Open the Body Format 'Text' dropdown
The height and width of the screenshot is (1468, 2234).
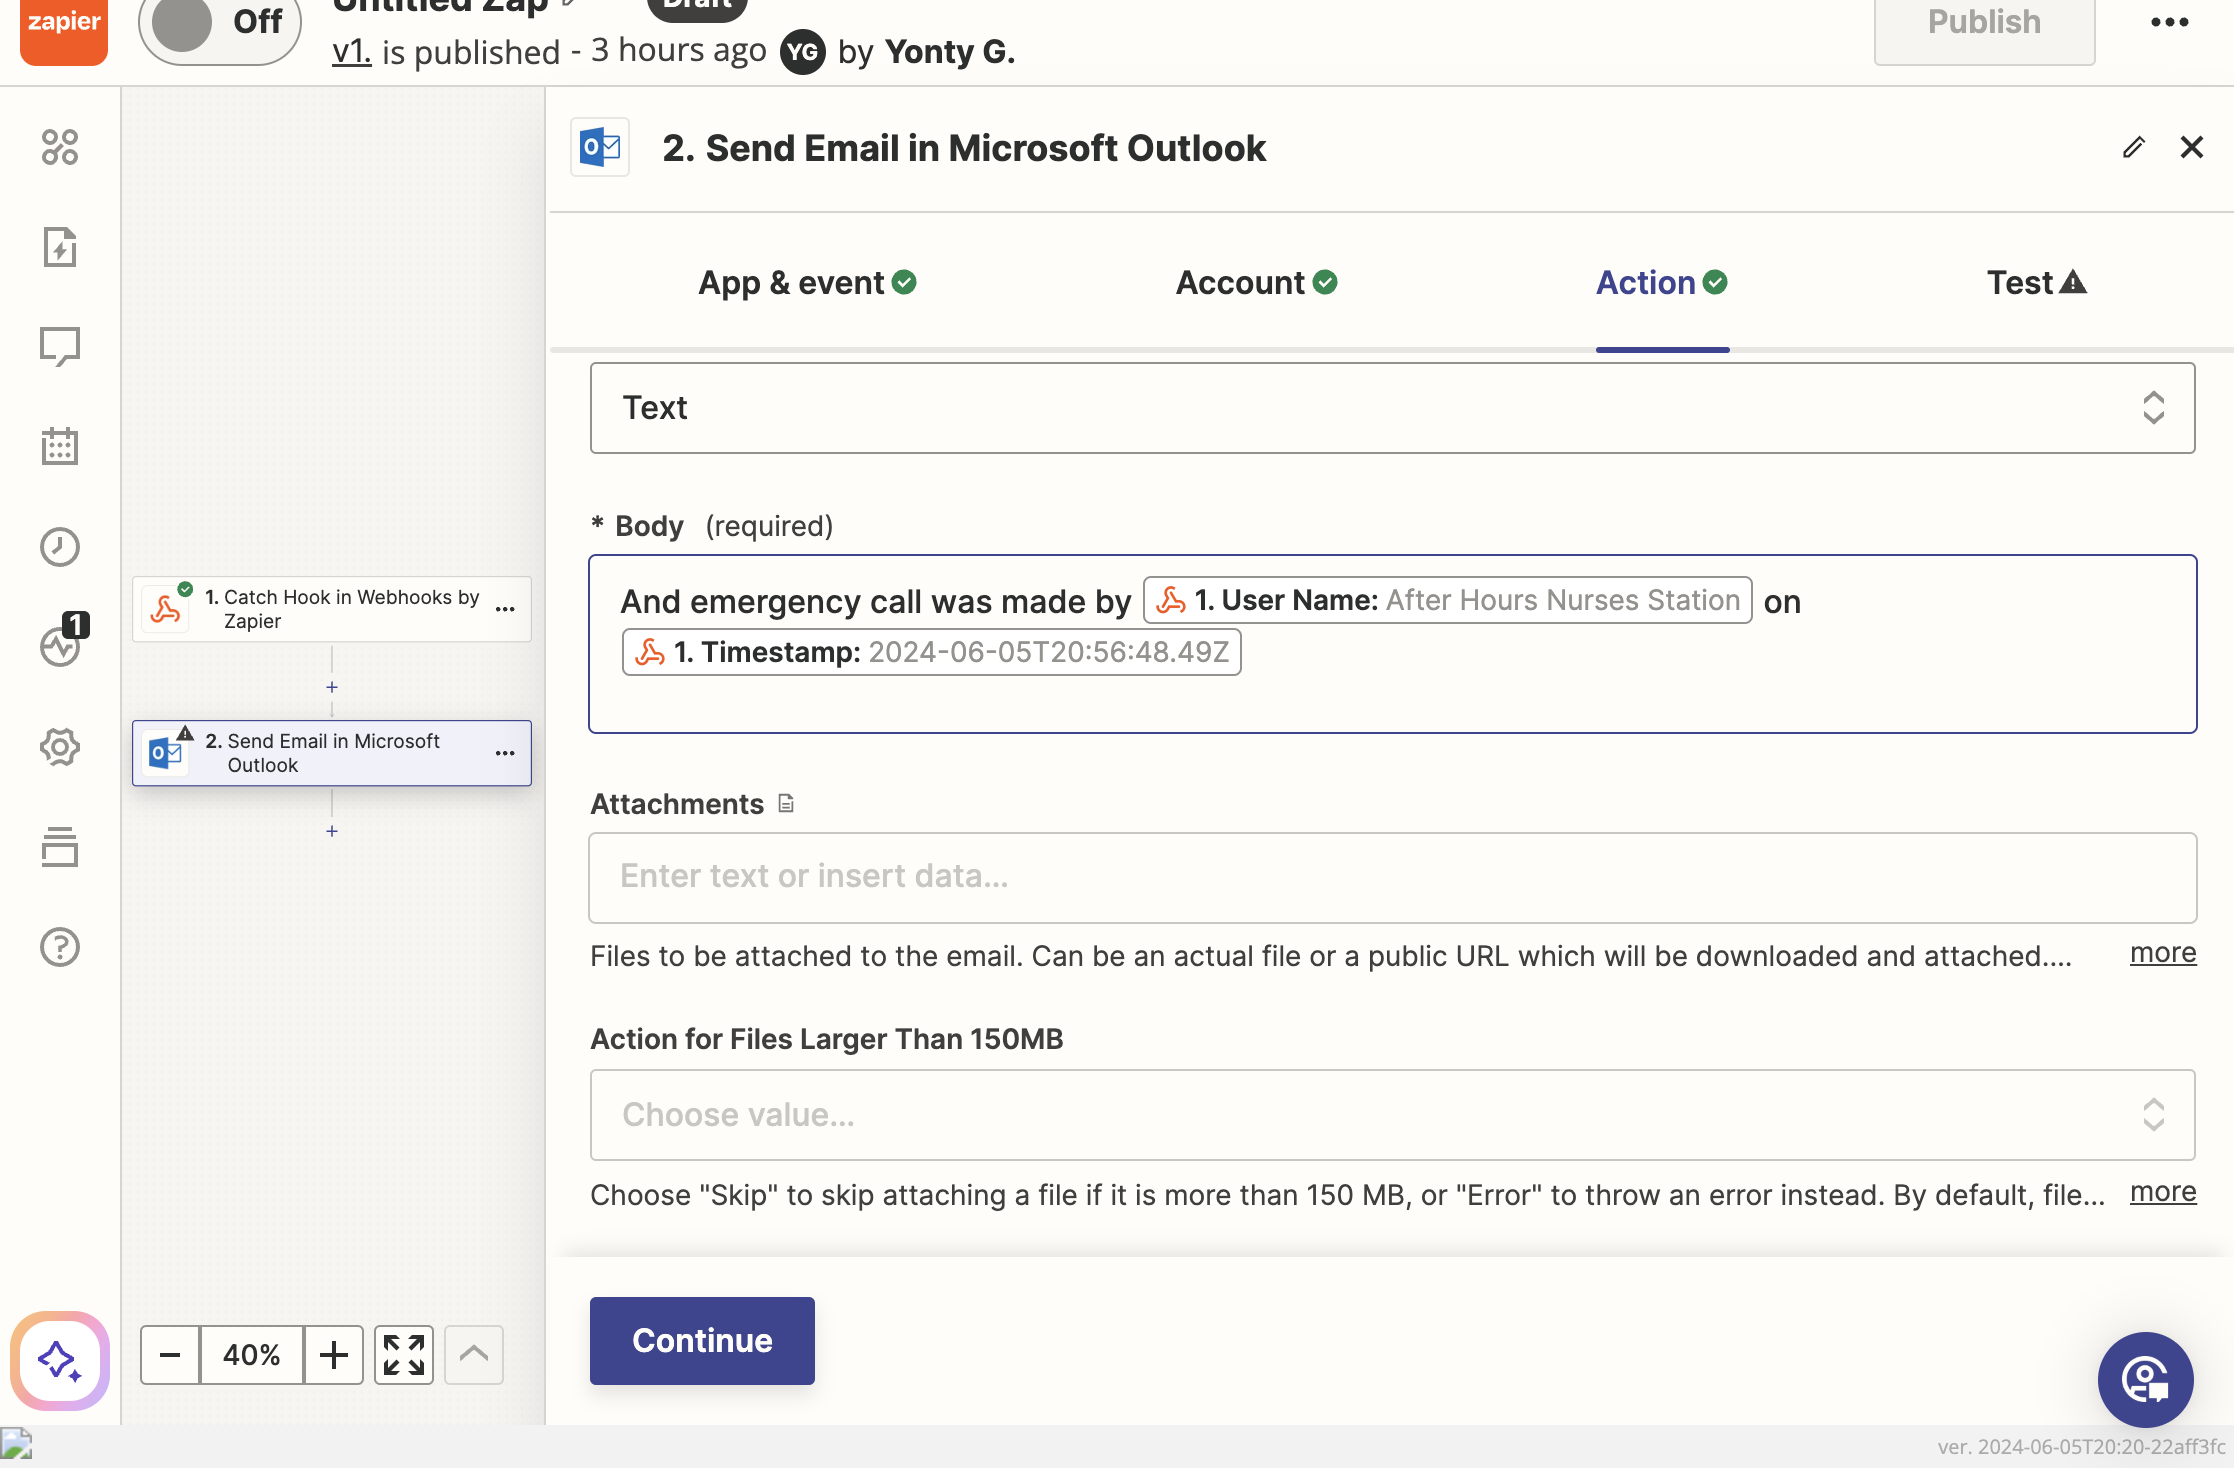click(1392, 408)
